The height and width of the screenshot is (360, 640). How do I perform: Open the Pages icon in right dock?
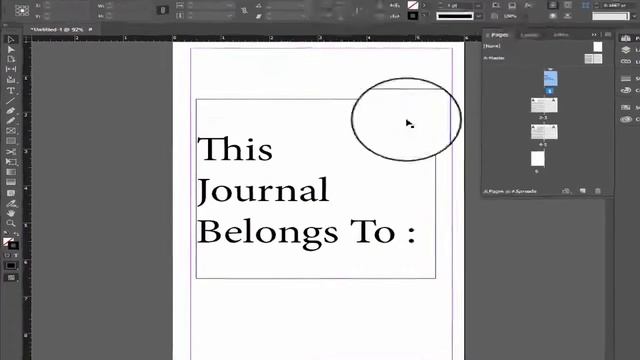[x=626, y=38]
